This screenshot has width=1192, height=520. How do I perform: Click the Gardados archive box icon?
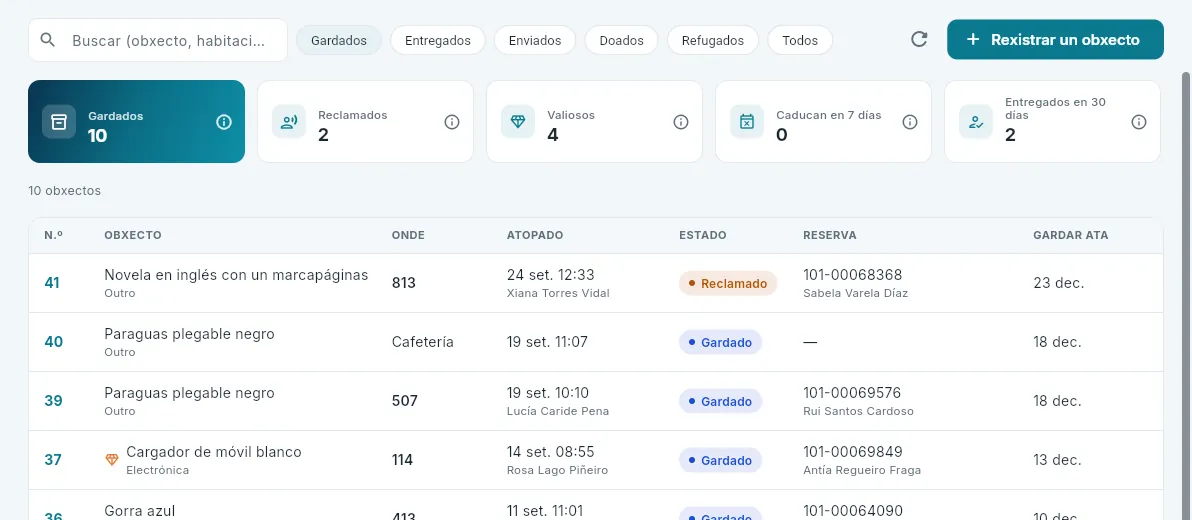(59, 122)
